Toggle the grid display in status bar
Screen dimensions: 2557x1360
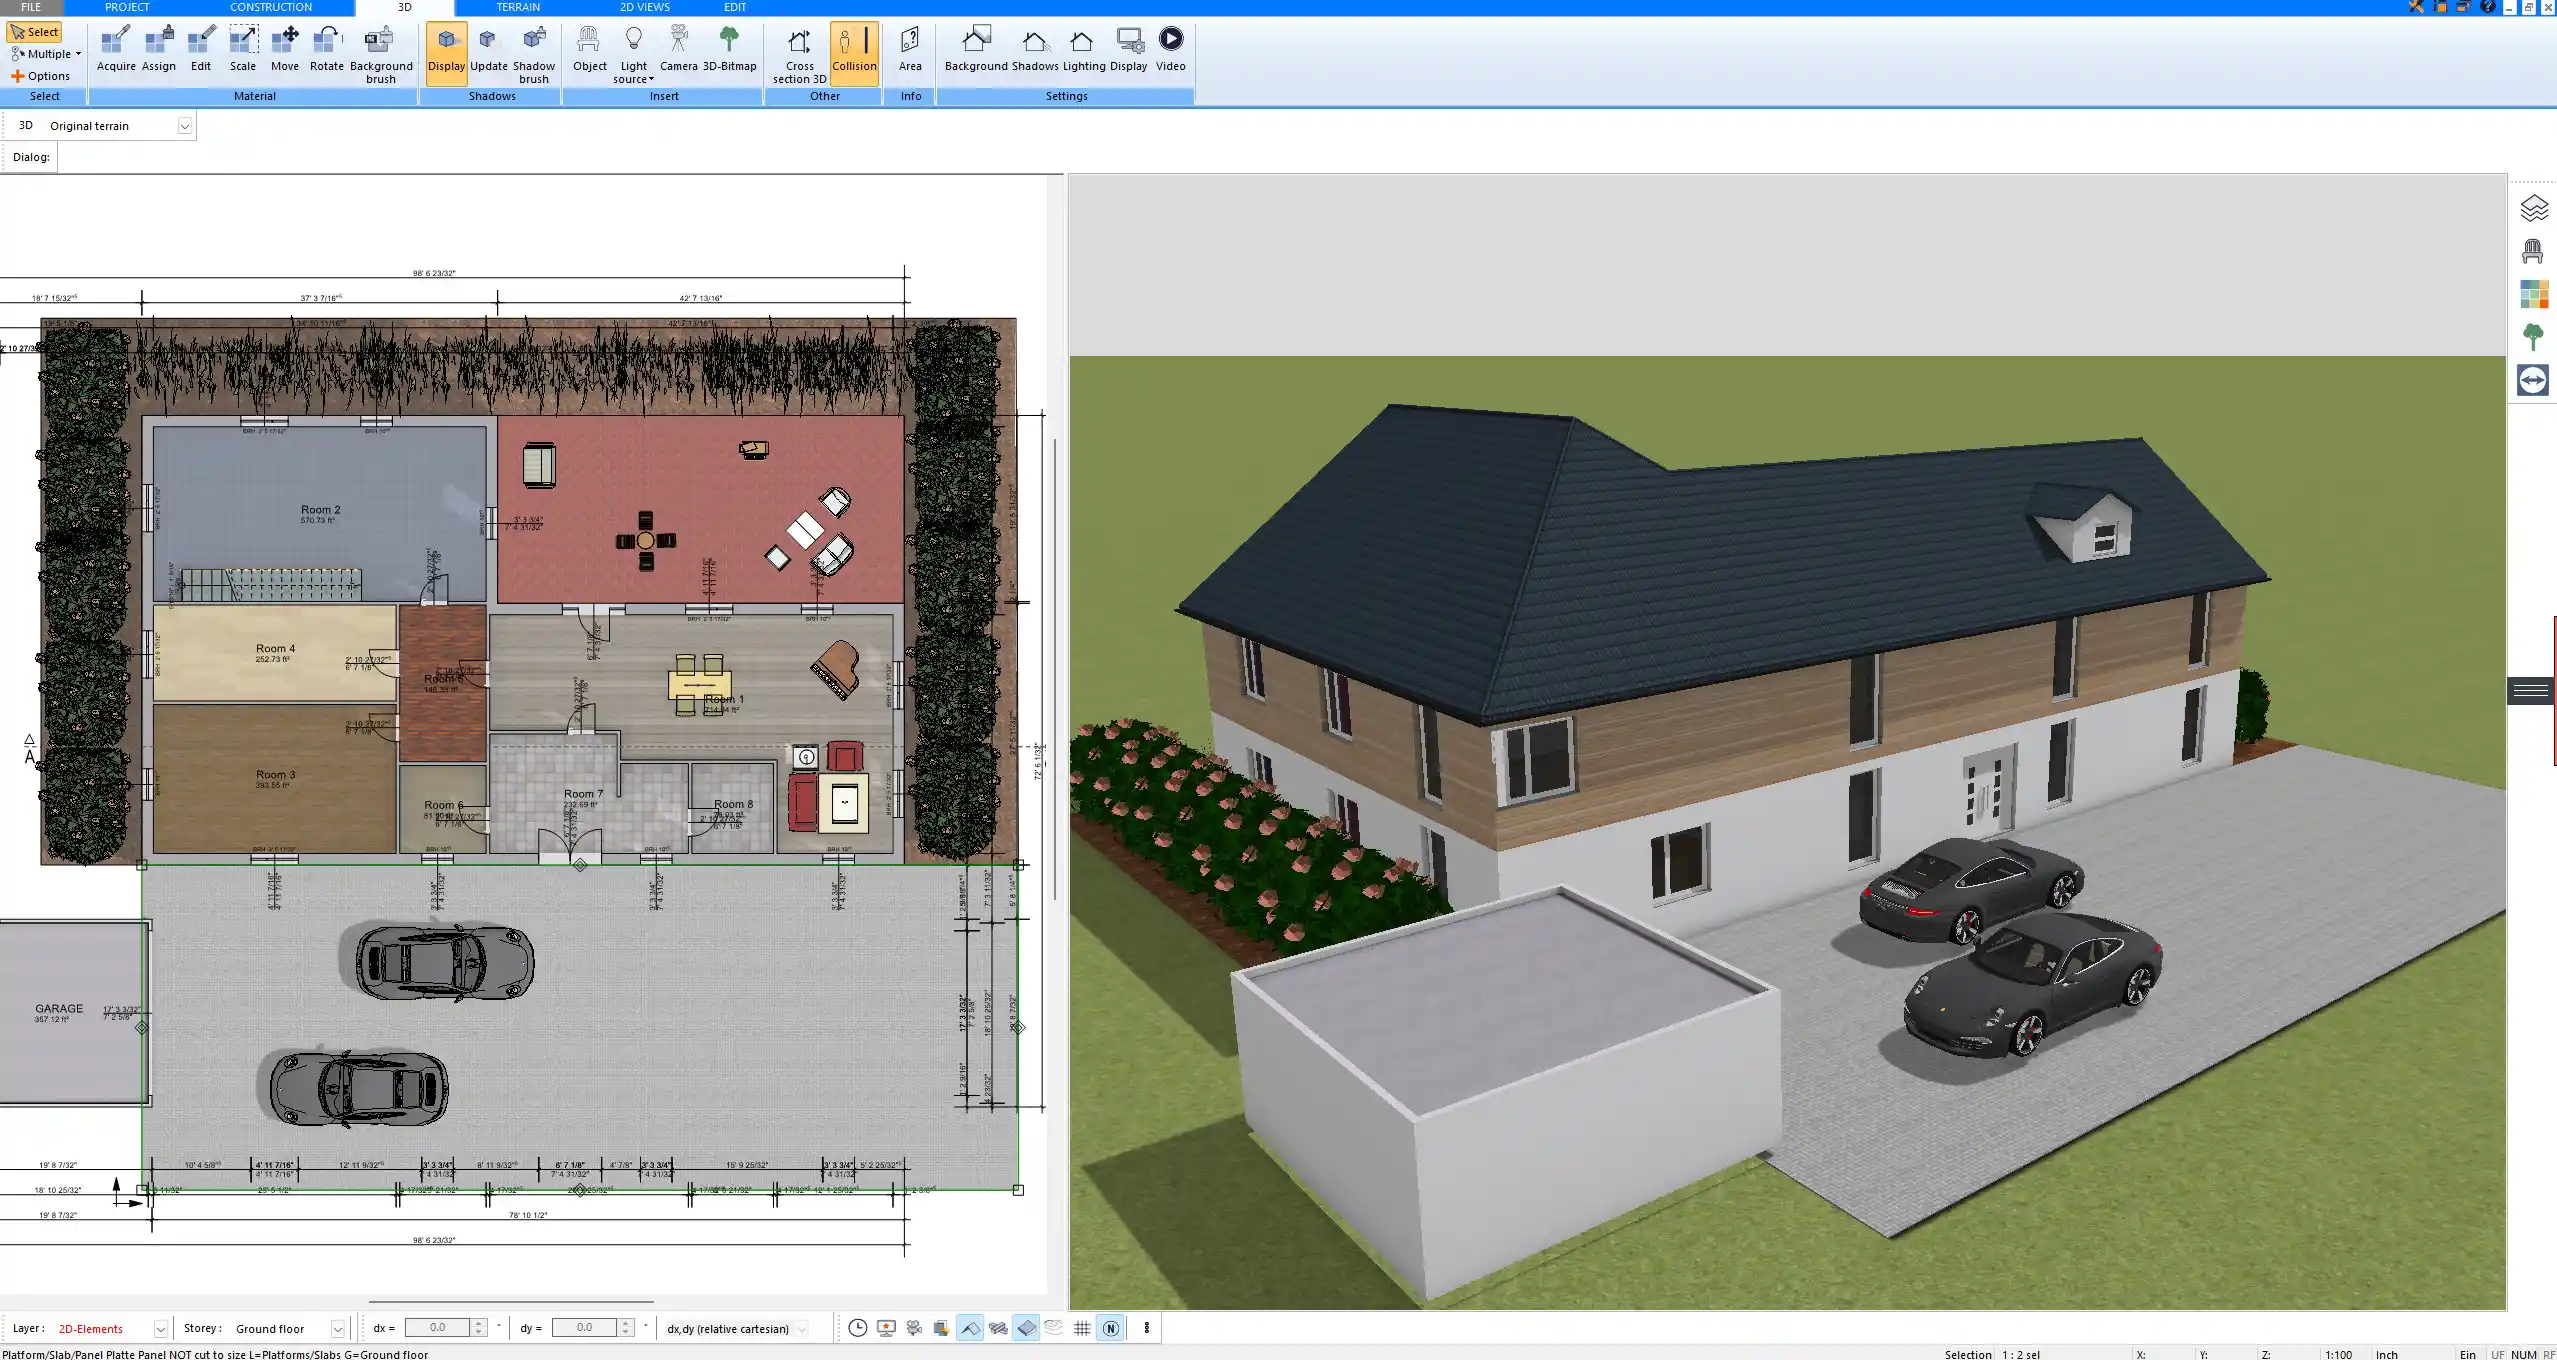(1083, 1328)
